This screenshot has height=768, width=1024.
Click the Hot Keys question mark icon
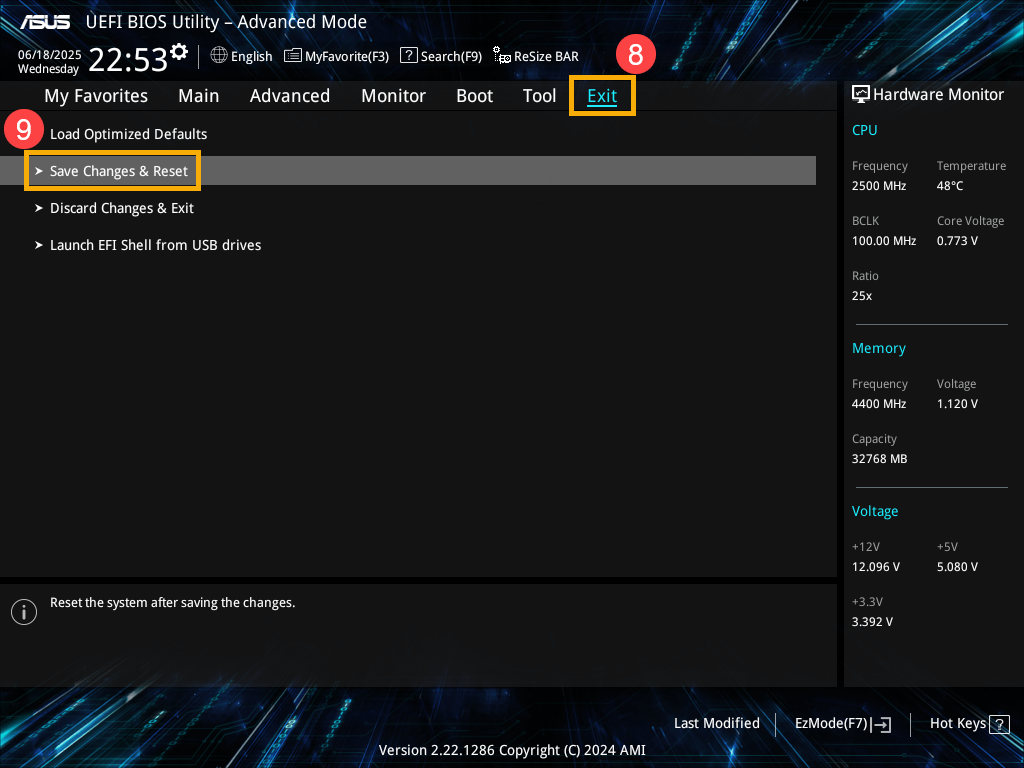pos(999,724)
